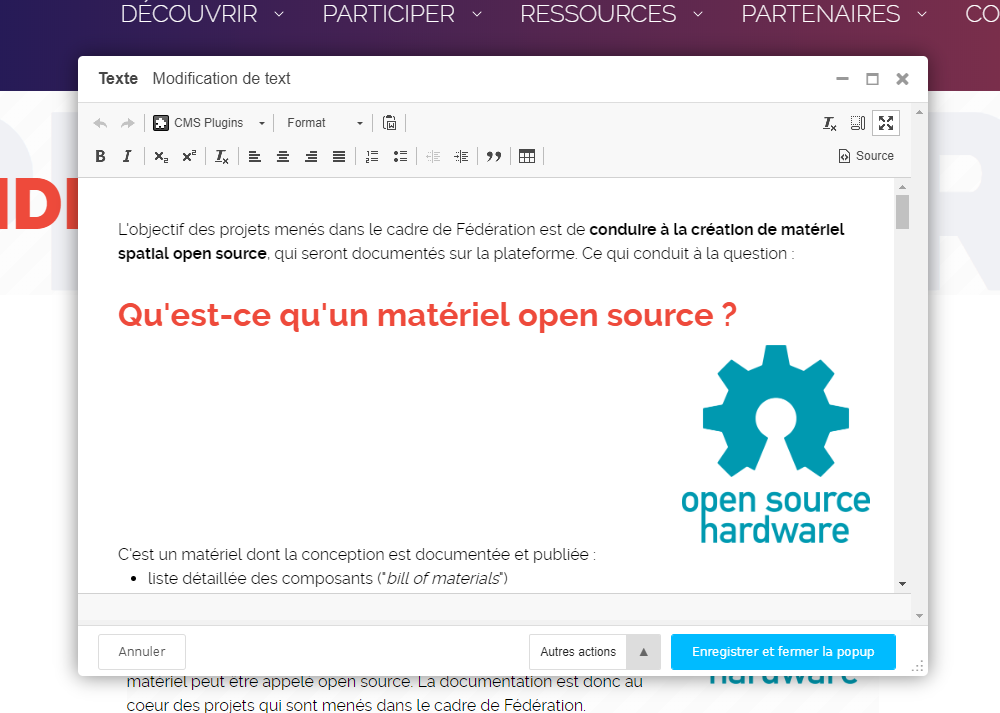Insert a block quote
This screenshot has width=1000, height=713.
click(493, 156)
